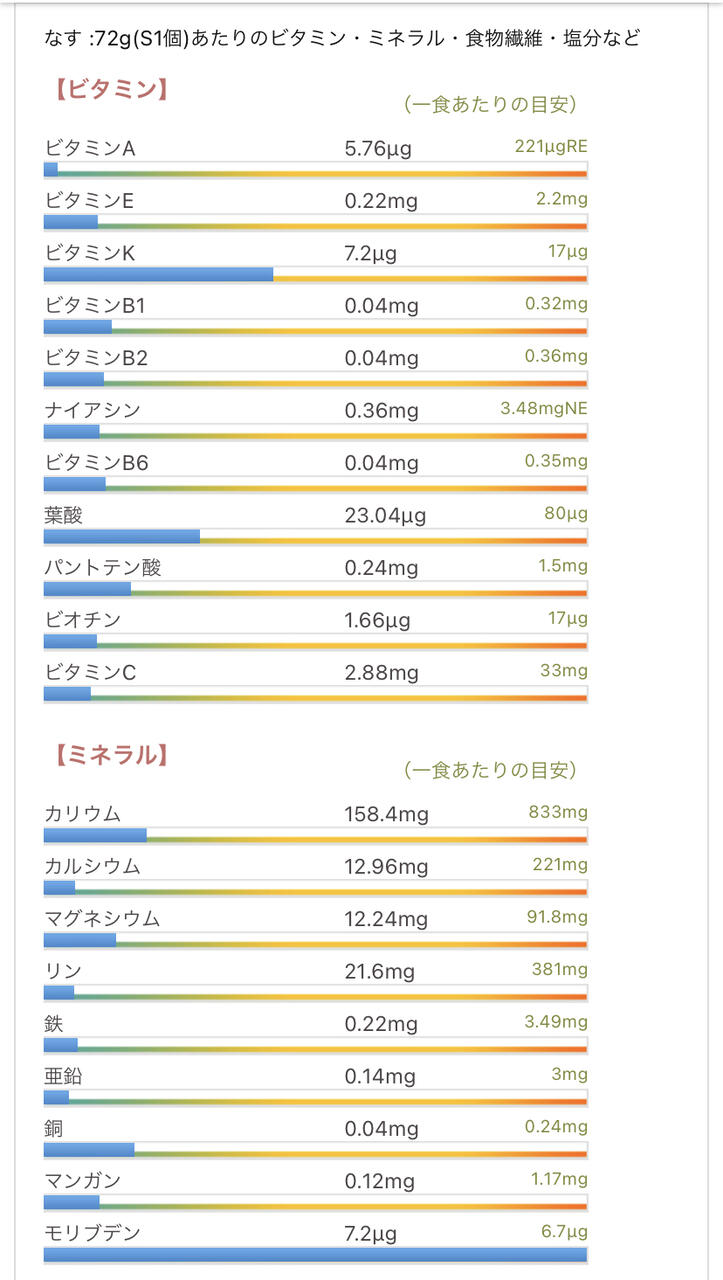
Task: Click the ビタミンC value 2.88mg
Action: point(381,672)
